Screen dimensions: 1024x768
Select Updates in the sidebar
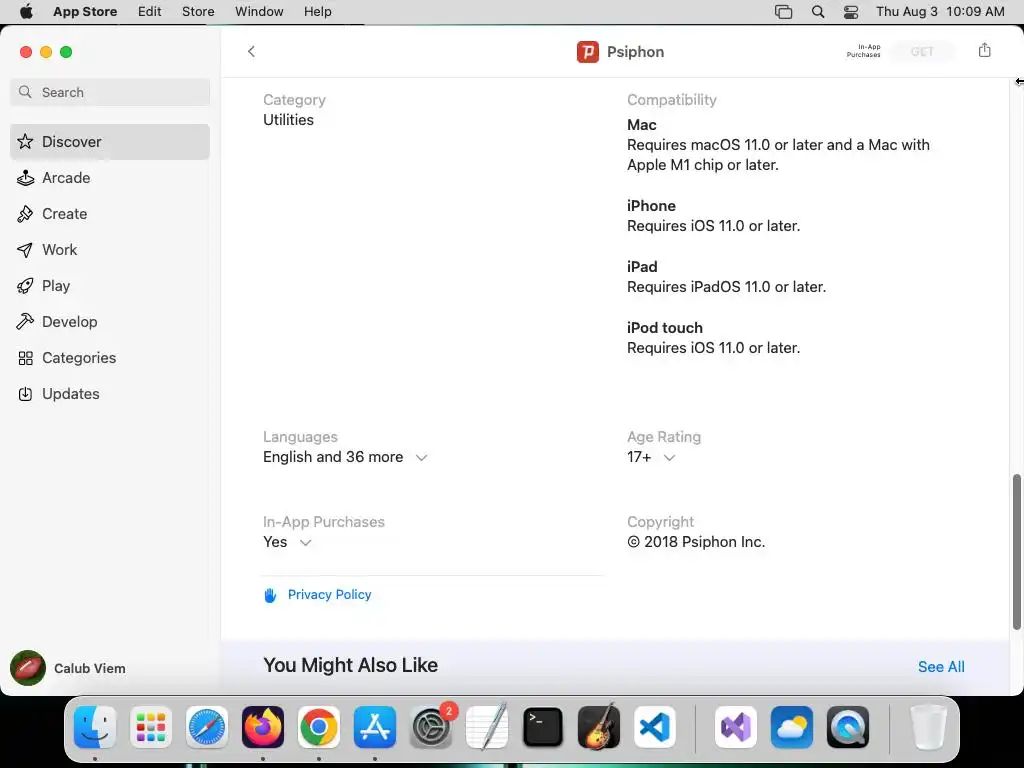pos(110,394)
